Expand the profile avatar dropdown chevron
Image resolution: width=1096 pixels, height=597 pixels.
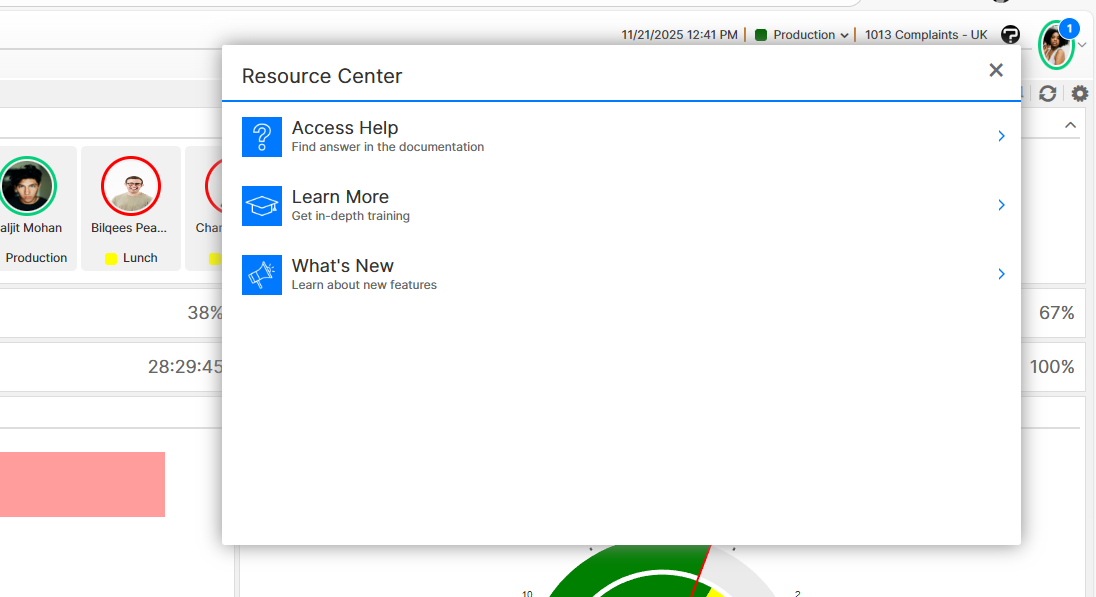1082,45
